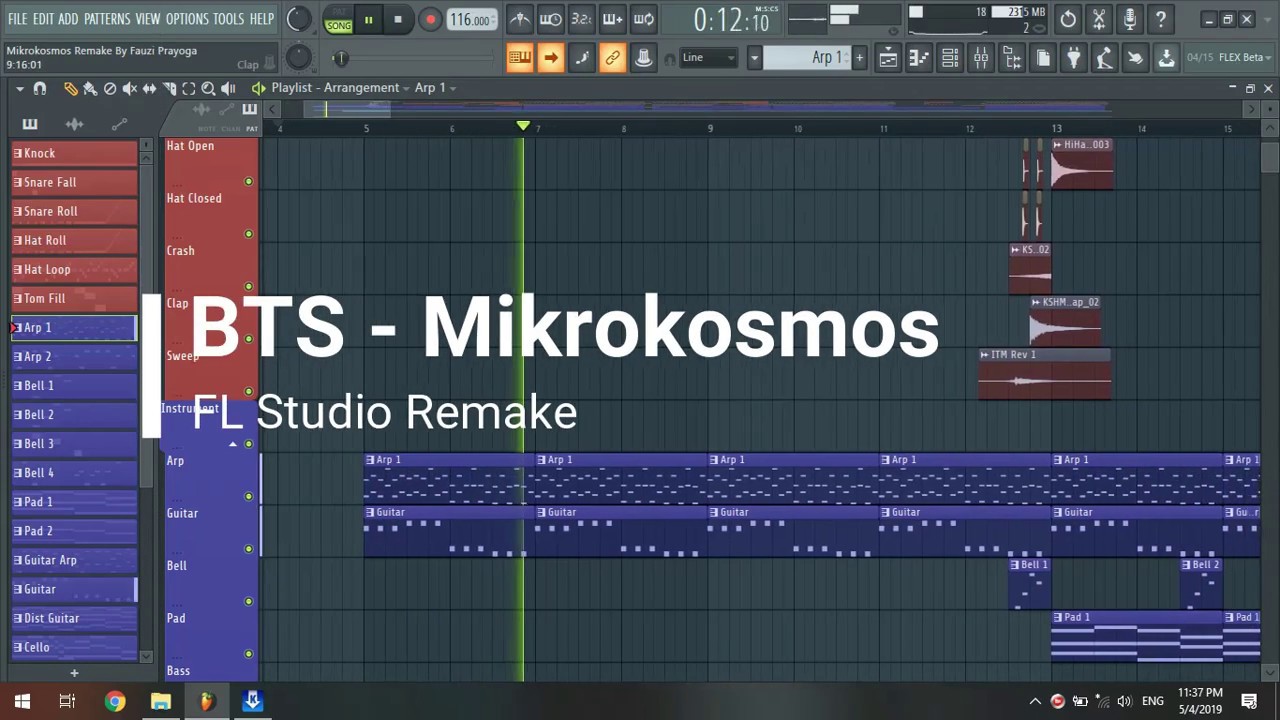Open the channel rack icon
1280x720 pixels.
pyautogui.click(x=950, y=58)
